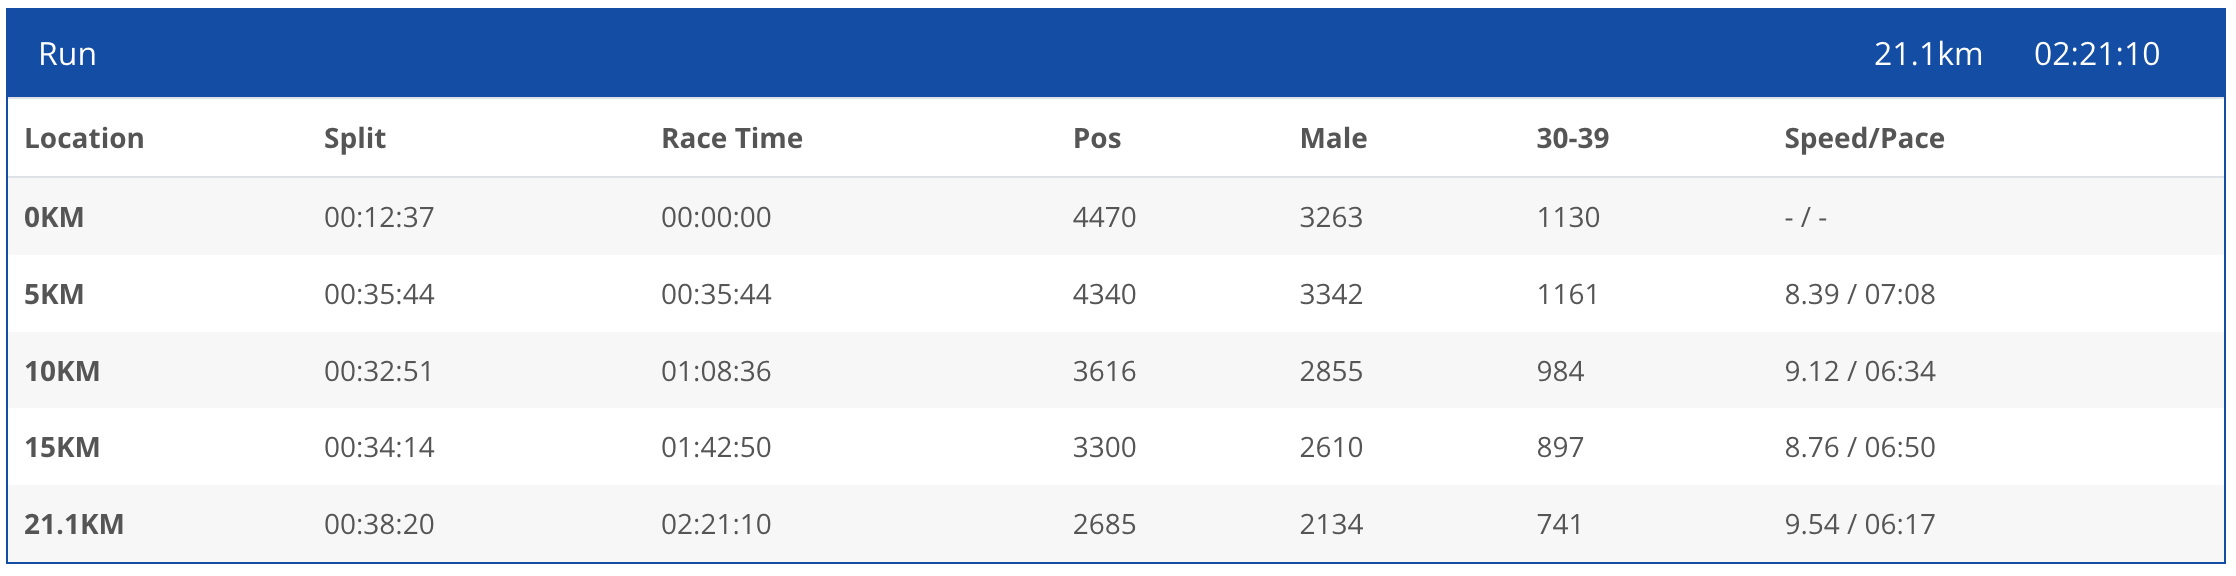Click the male position 3263 in 0KM row
Viewport: 2236px width, 576px height.
coord(1330,217)
